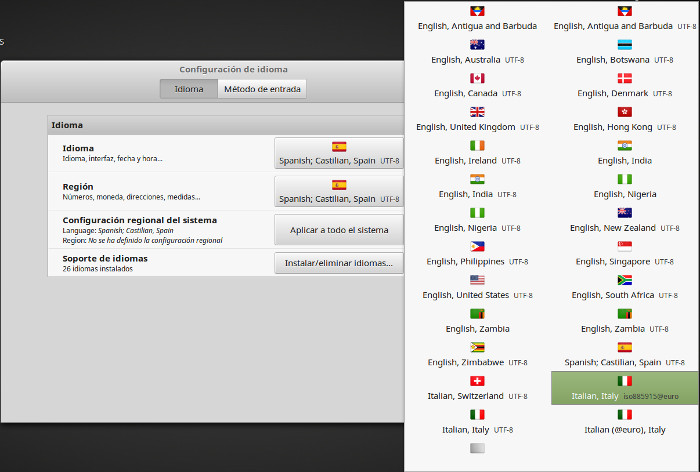Screen dimensions: 700x472
Task: Select the United Kingdom flag icon
Action: [x=477, y=112]
